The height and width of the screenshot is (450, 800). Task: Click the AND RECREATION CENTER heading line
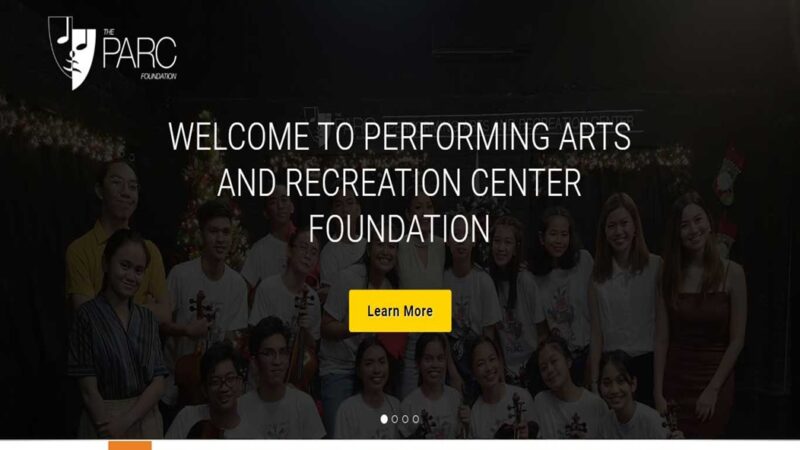[399, 182]
